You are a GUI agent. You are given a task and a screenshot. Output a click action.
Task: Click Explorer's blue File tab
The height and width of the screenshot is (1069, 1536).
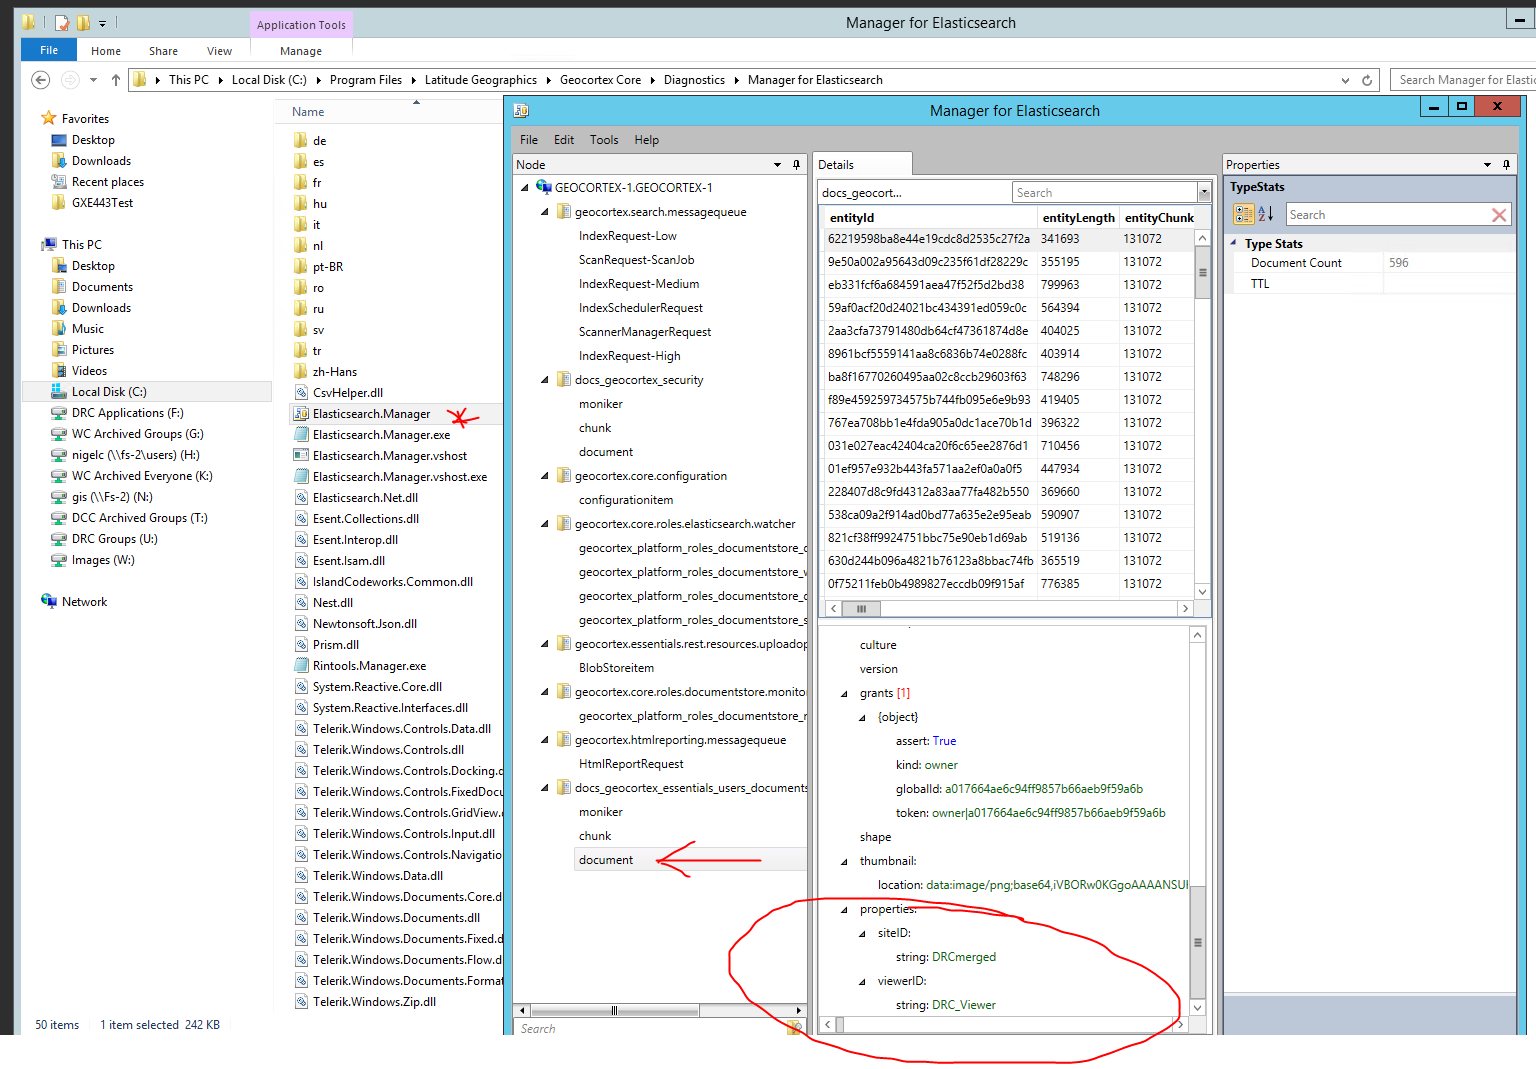49,50
